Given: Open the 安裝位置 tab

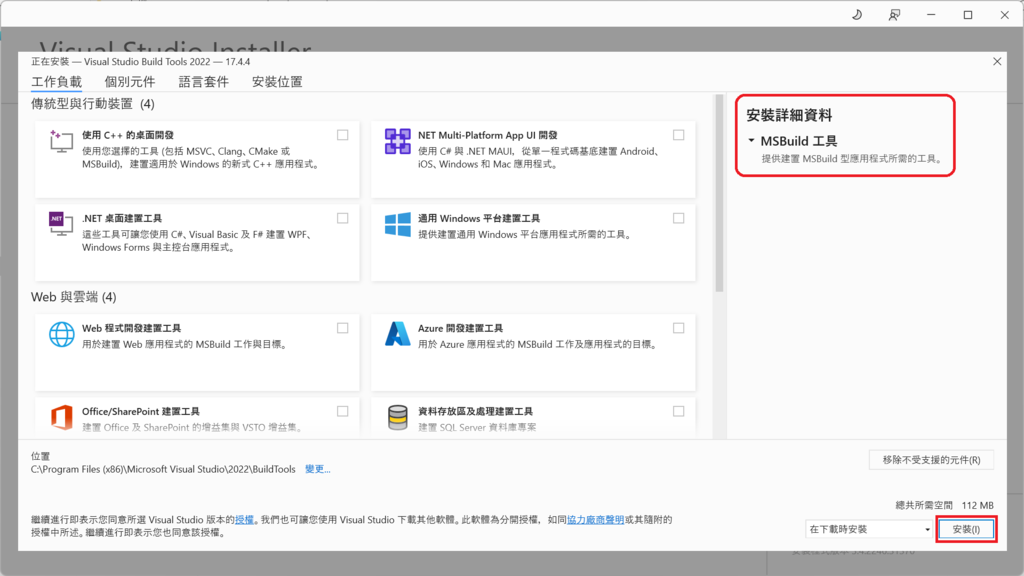Looking at the screenshot, I should [277, 82].
